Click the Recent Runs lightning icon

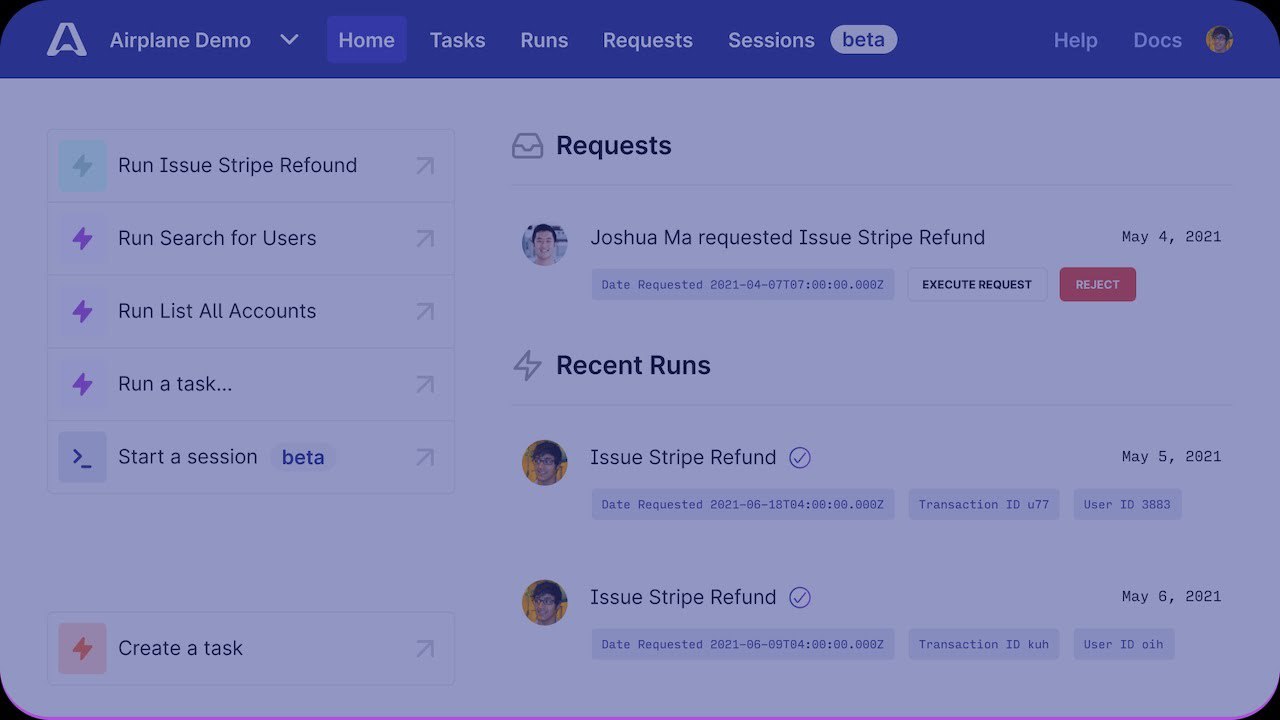527,366
